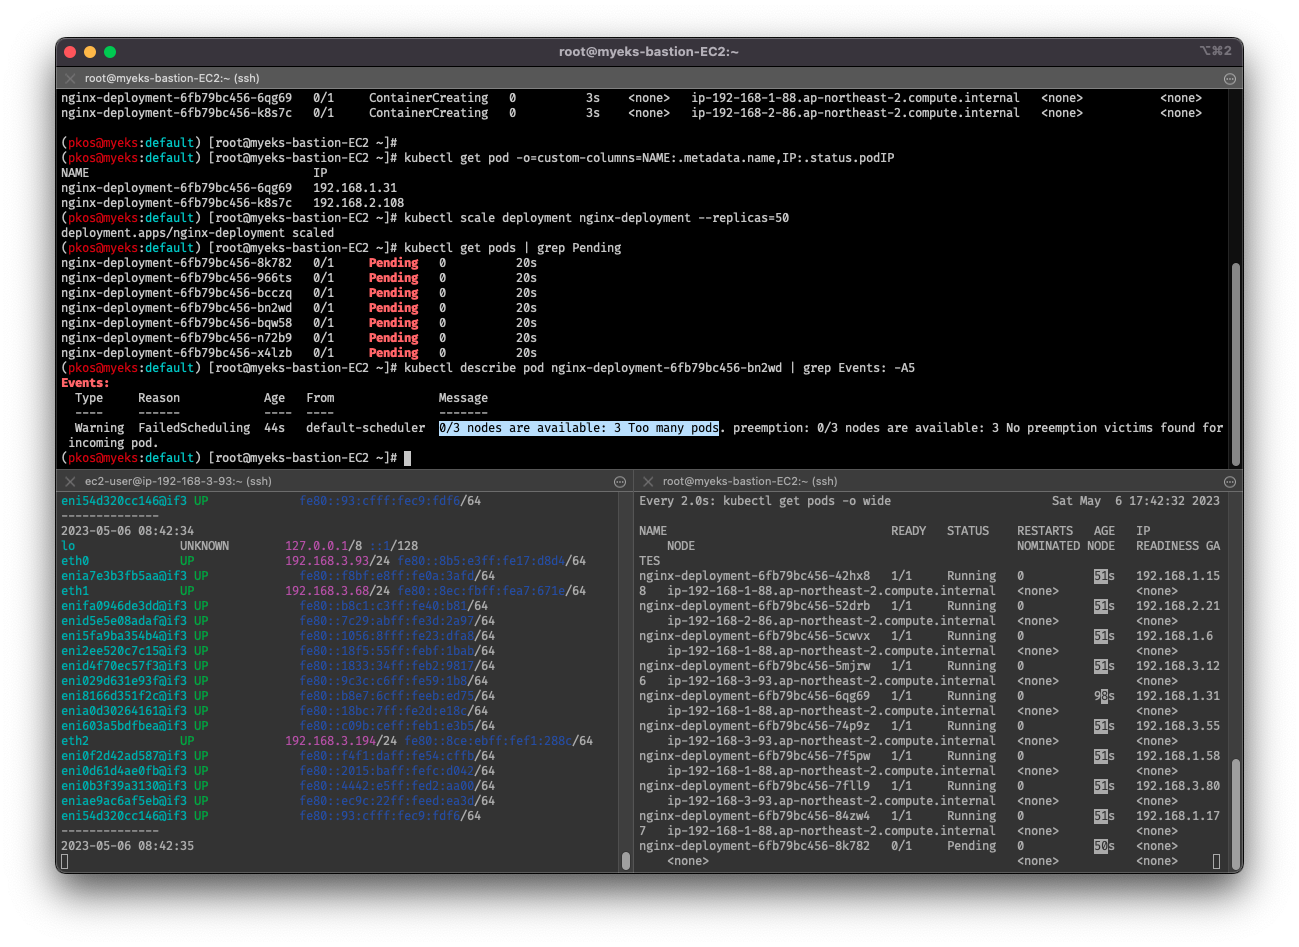Click the highlighted '0/3 nodes are available' text
This screenshot has width=1299, height=947.
click(579, 428)
